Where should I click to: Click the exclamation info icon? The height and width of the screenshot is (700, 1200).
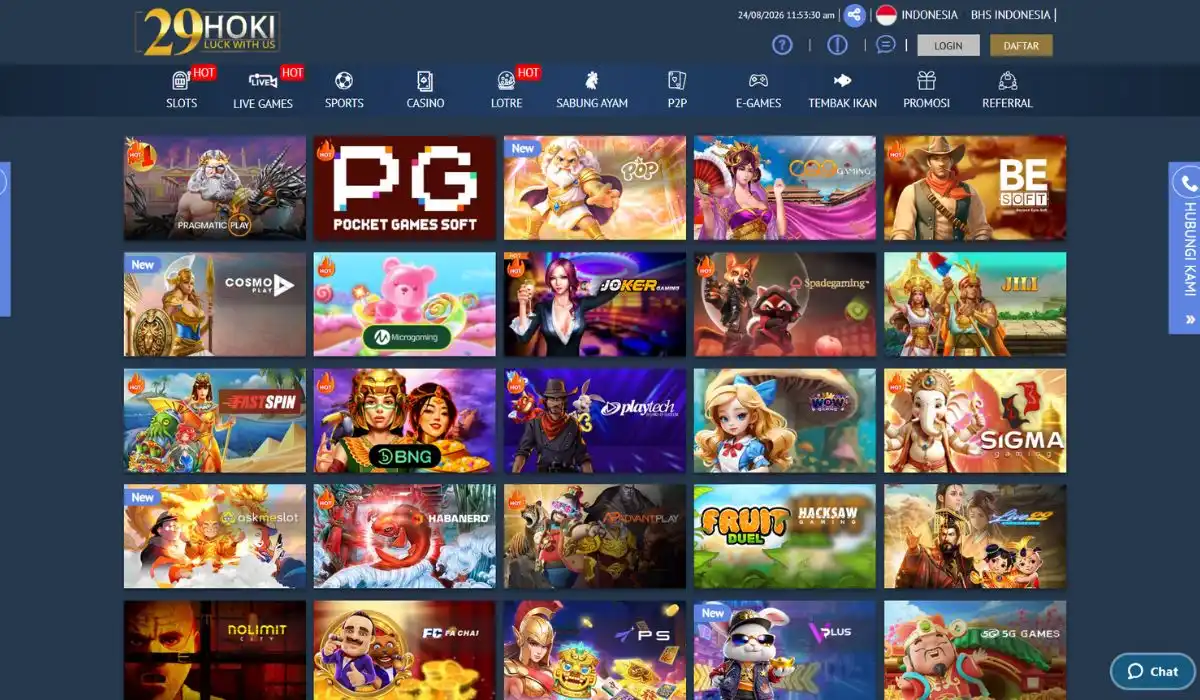tap(838, 45)
